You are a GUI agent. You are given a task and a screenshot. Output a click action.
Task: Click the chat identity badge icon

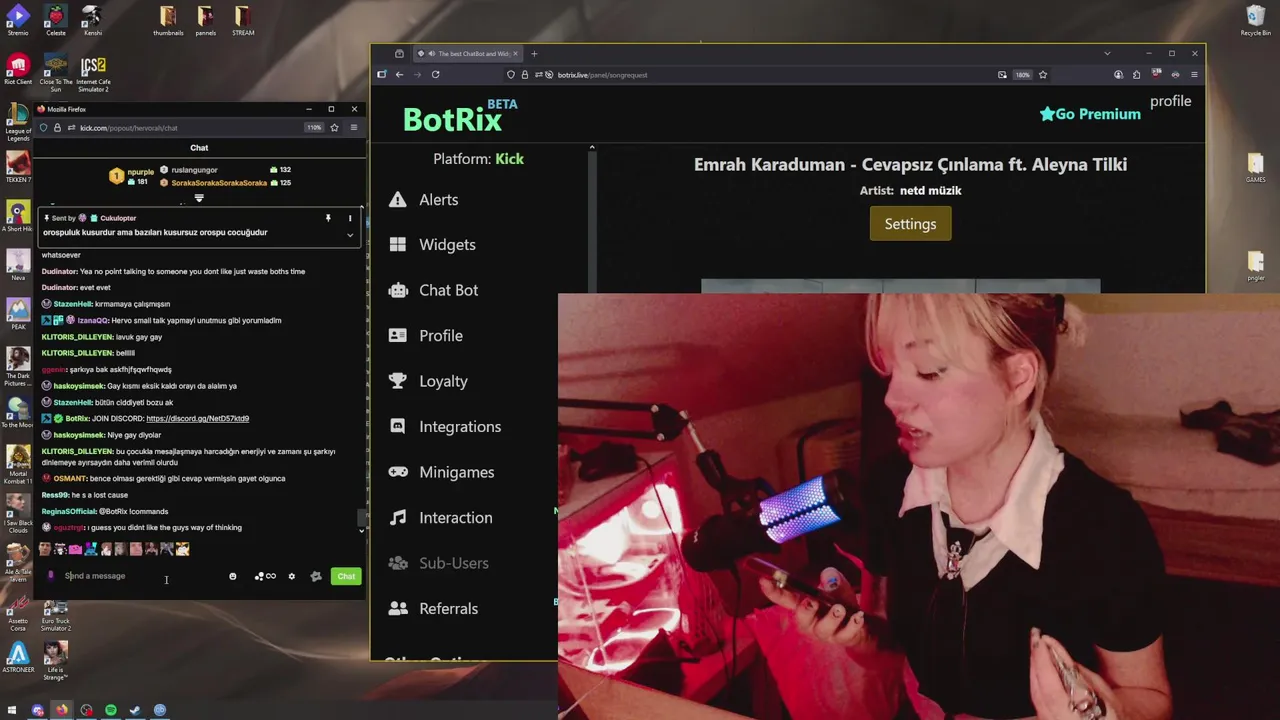(x=316, y=576)
